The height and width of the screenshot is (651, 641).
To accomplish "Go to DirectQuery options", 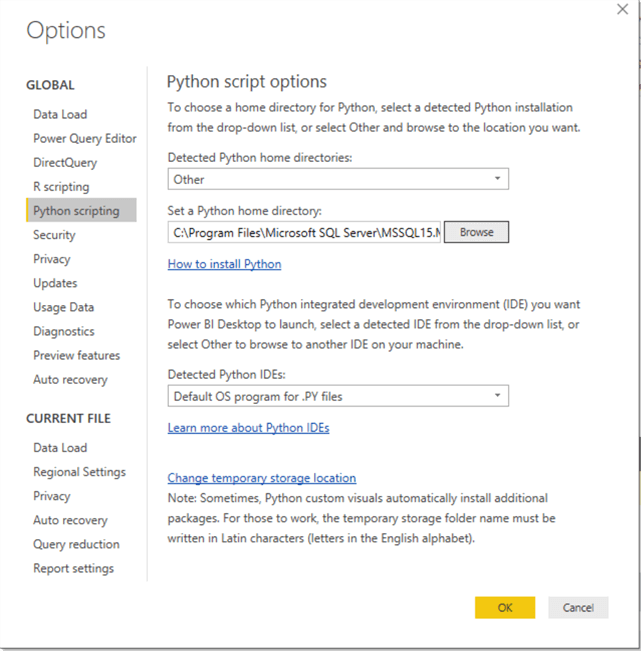I will coord(65,162).
